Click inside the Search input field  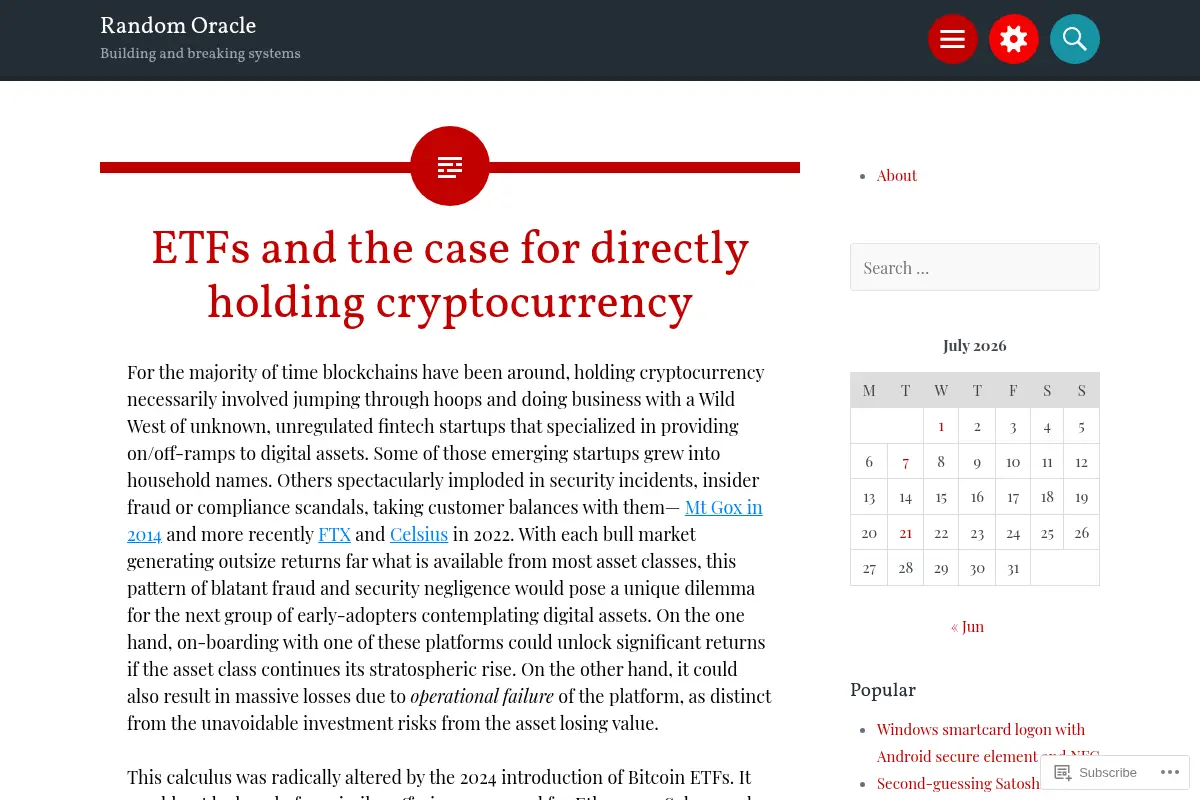975,267
